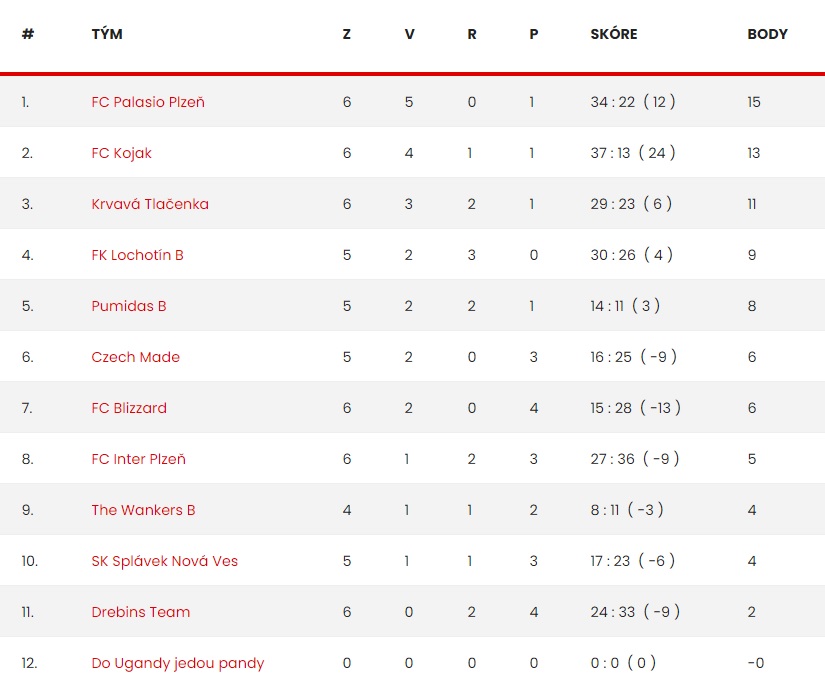
Task: Click the TÝM column header
Action: coord(107,34)
